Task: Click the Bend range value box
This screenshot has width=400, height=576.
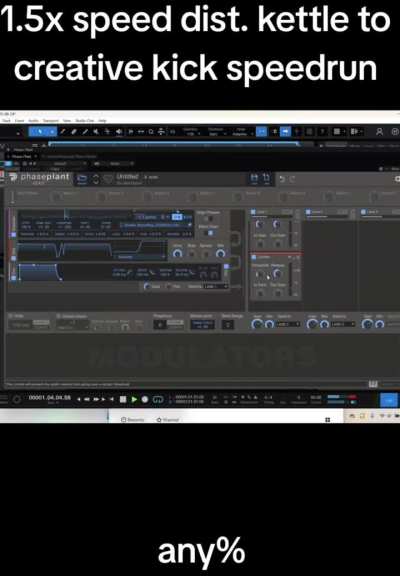Action: [227, 325]
